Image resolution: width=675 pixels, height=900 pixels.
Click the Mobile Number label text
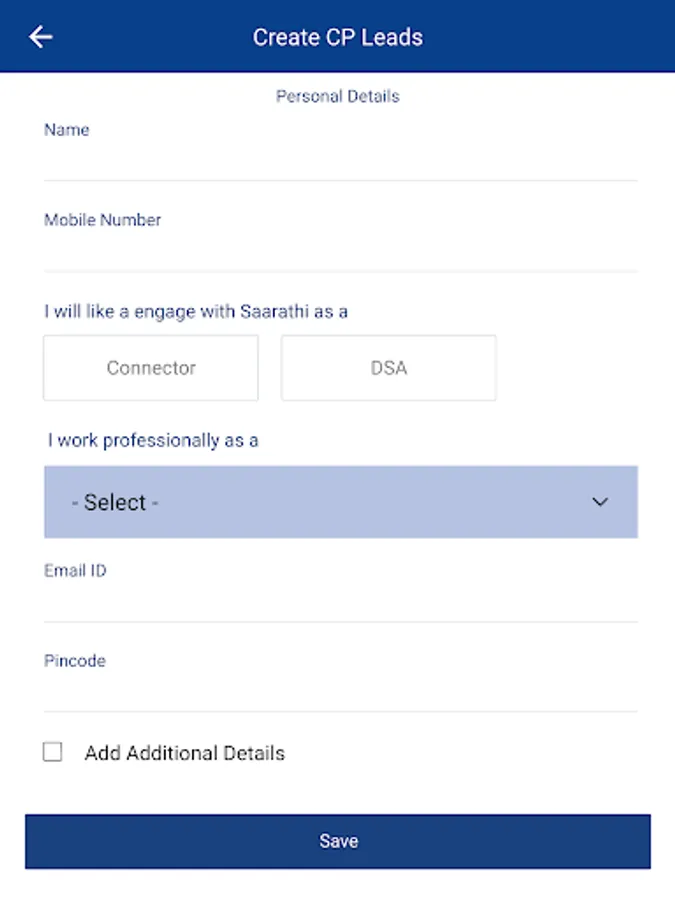(x=102, y=220)
